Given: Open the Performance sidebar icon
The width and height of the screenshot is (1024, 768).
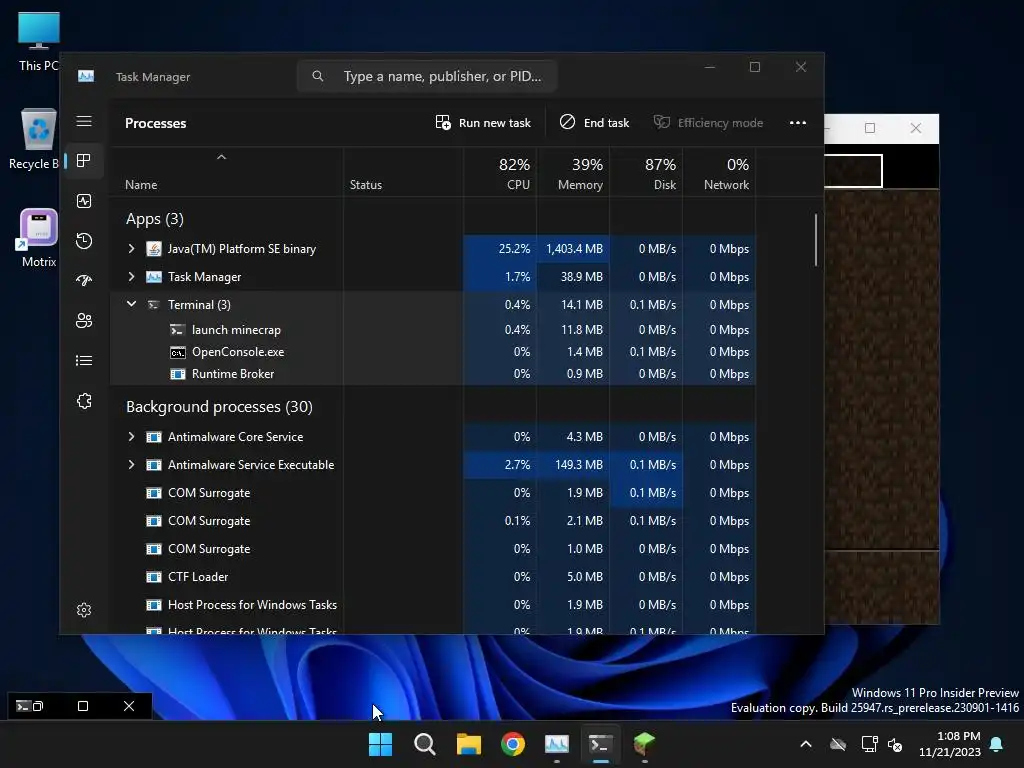Looking at the screenshot, I should pyautogui.click(x=84, y=201).
